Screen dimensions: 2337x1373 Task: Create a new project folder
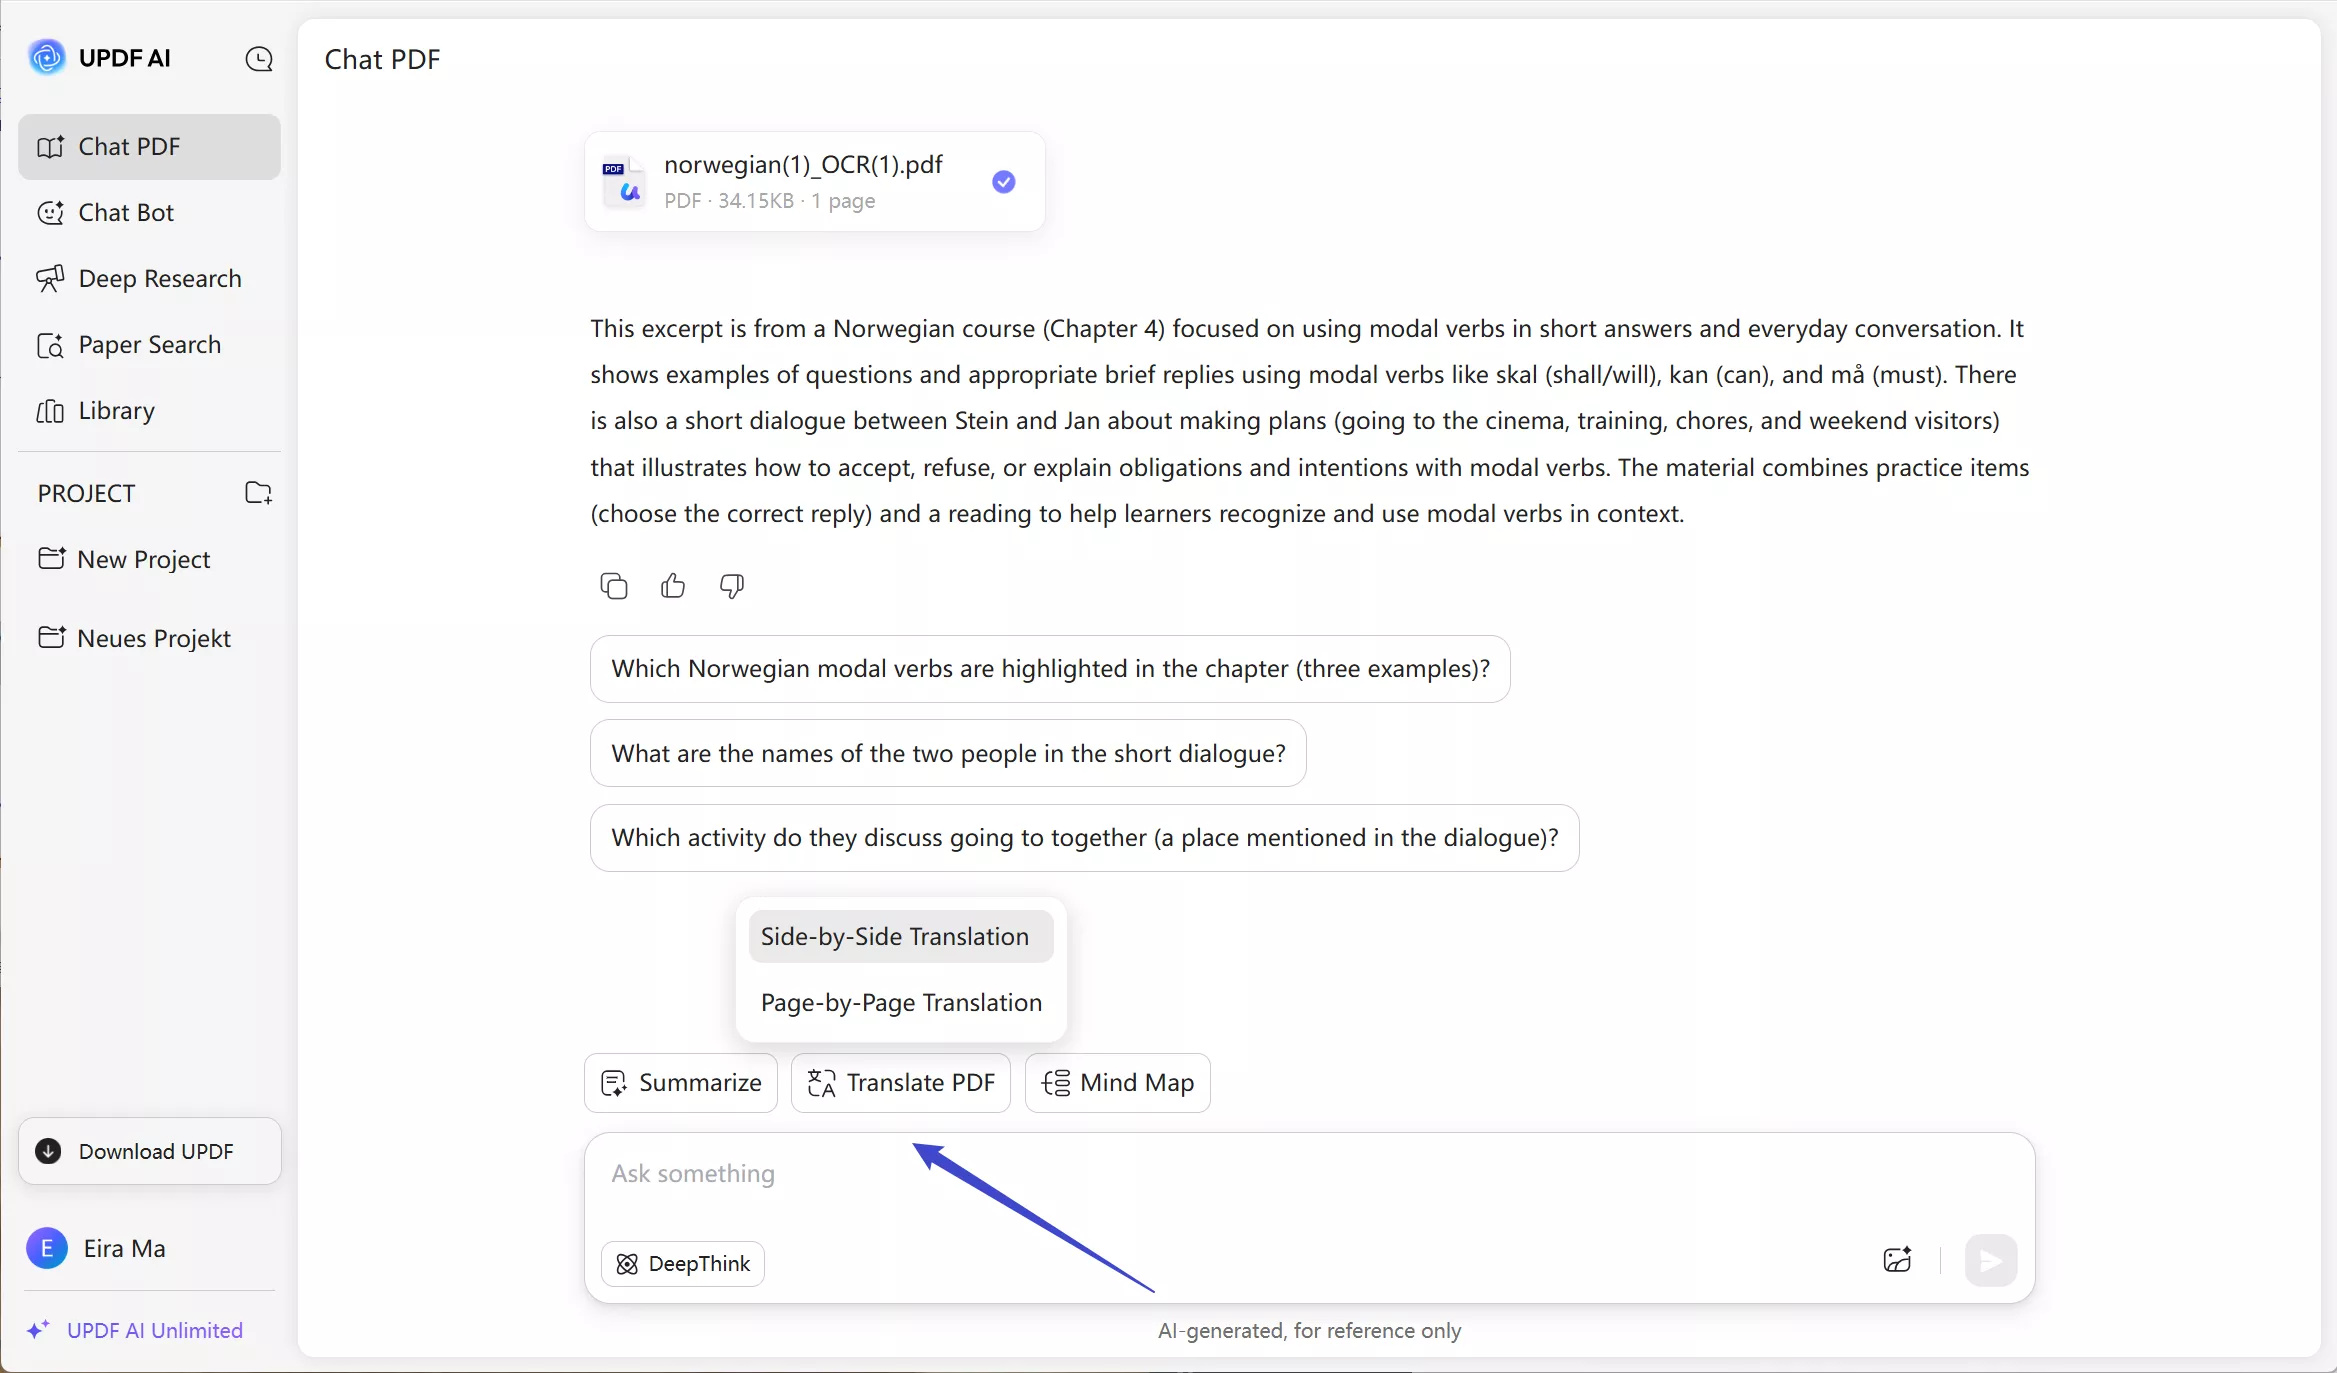pos(258,492)
